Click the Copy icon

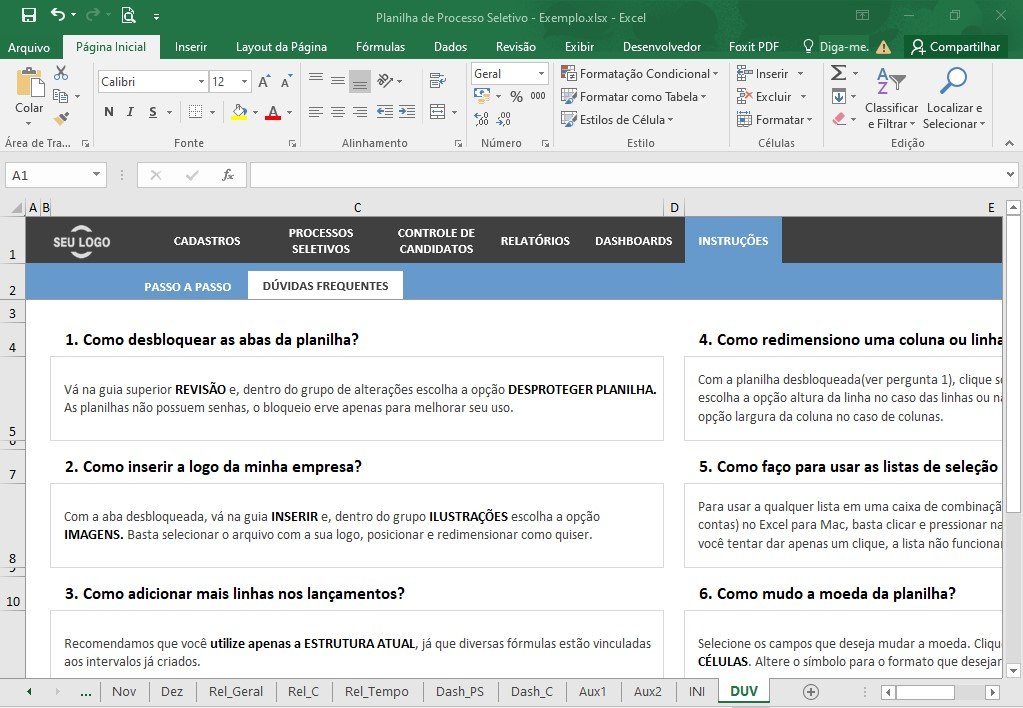click(x=61, y=96)
